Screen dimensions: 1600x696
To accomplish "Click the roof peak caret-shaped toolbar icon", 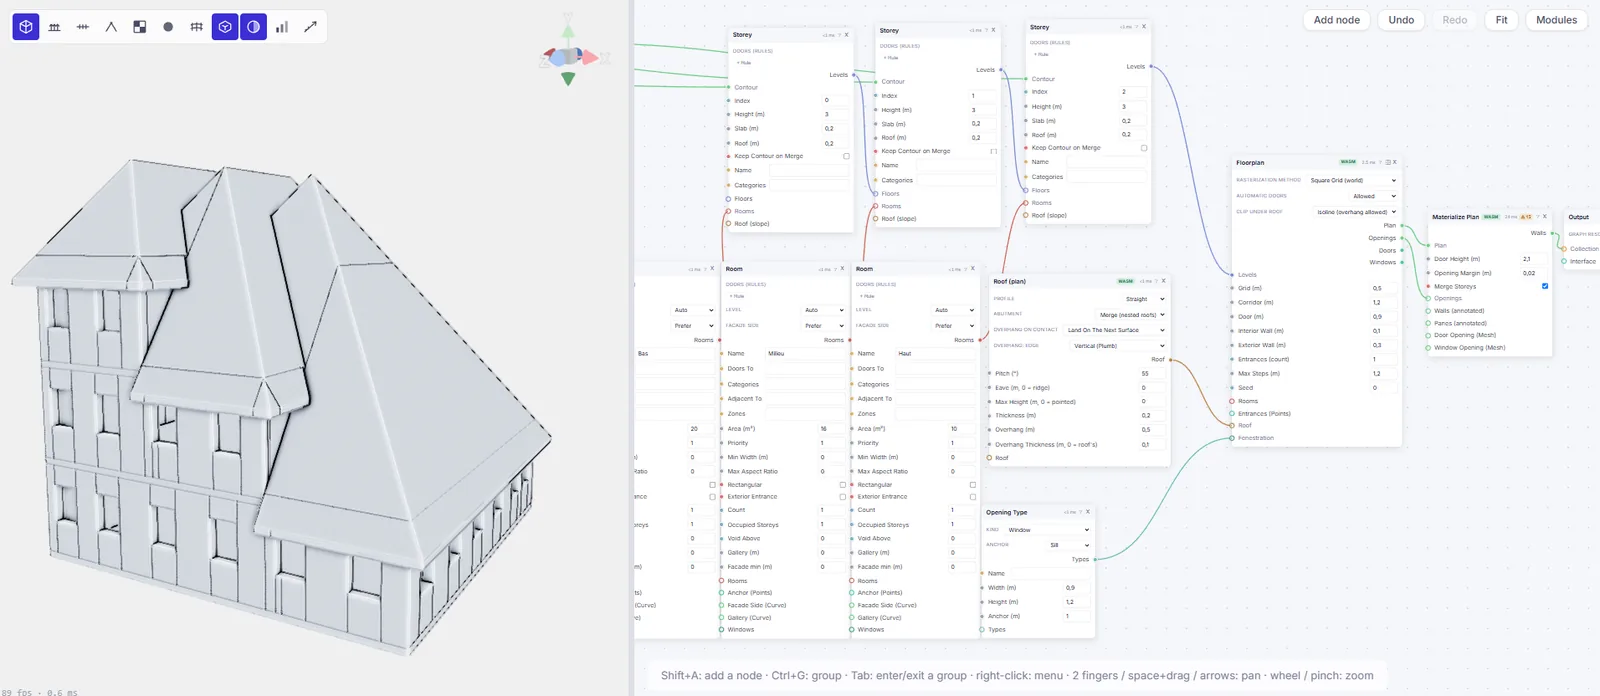I will (111, 27).
